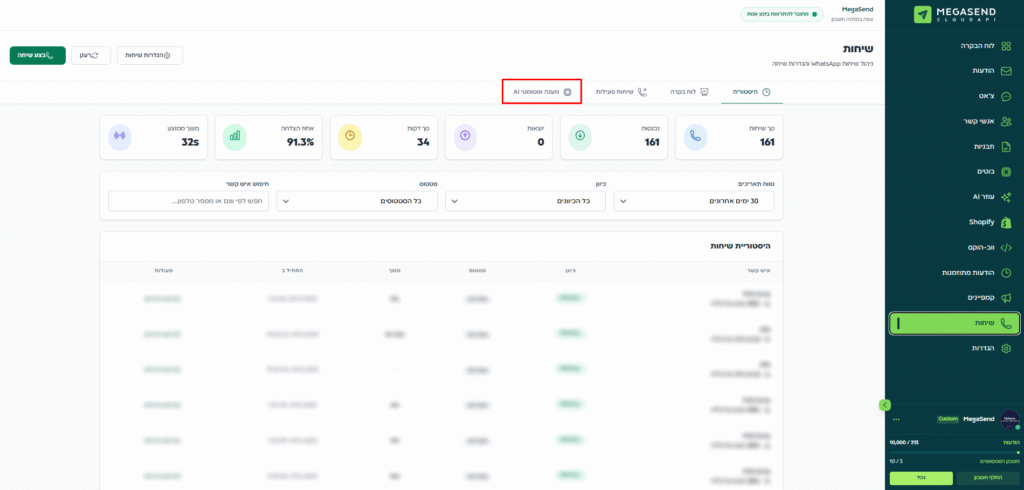Open the bots (בוטים) sidebar icon
The width and height of the screenshot is (1024, 490).
tap(1006, 172)
